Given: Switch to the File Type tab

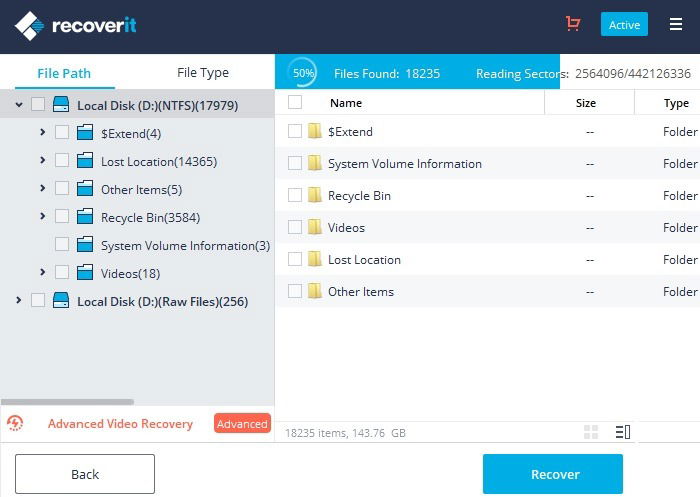Looking at the screenshot, I should (x=203, y=72).
